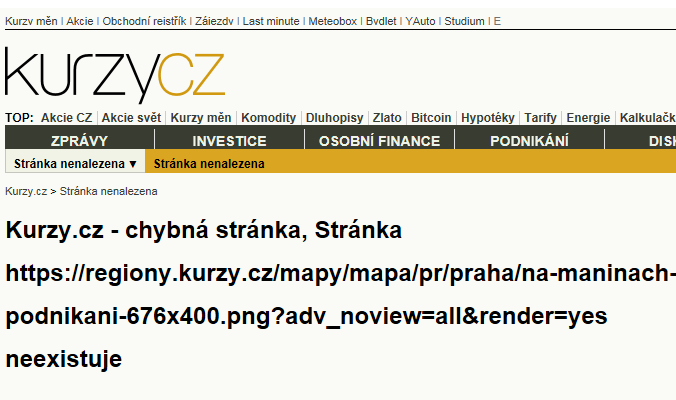Select the OSOBNÍ FINANCE tab

379,141
